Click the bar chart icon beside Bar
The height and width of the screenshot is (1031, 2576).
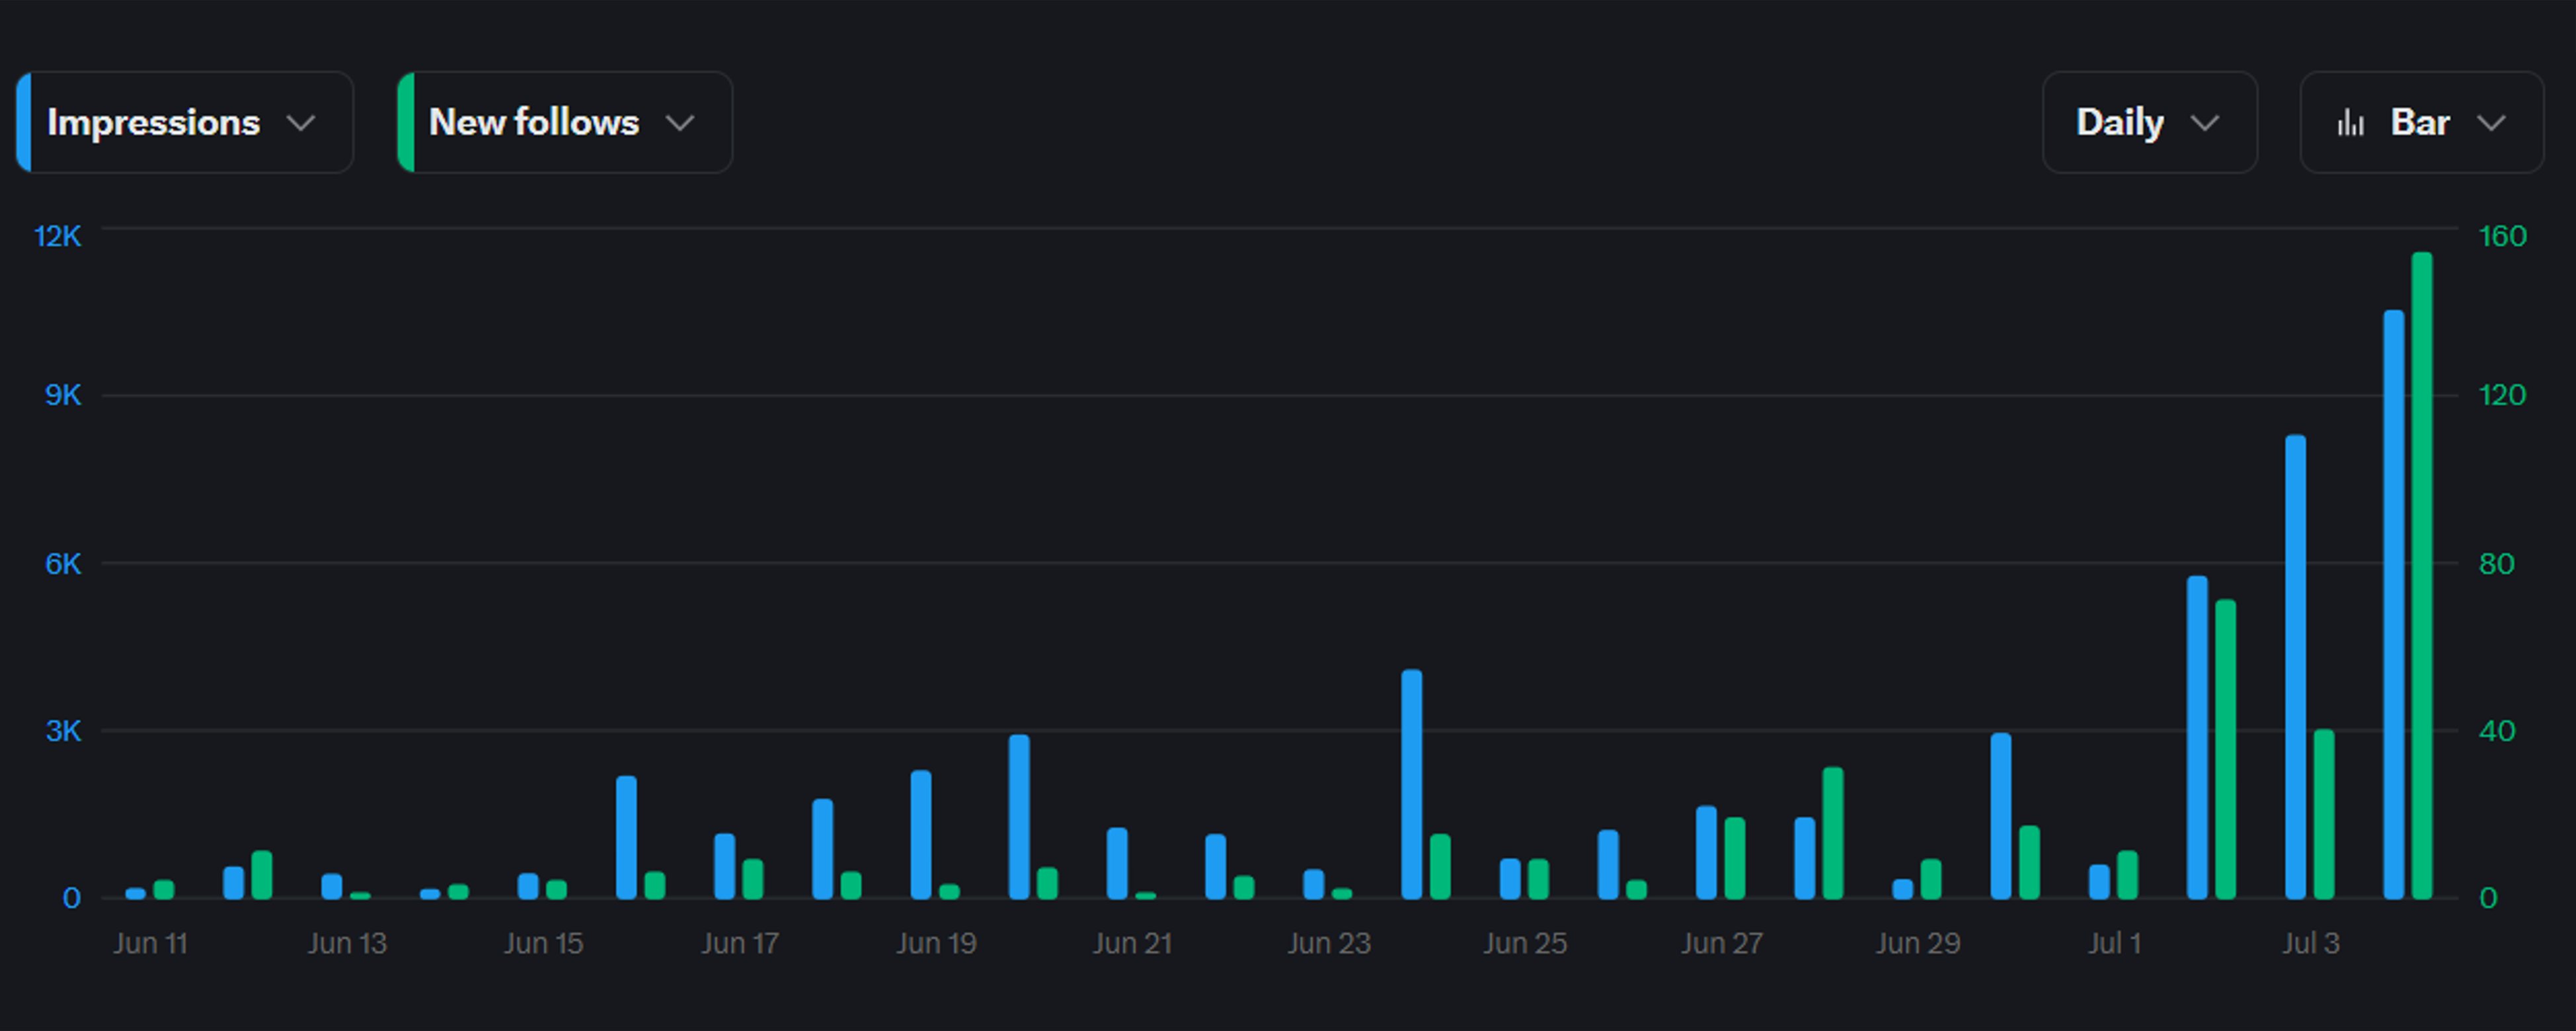[x=2352, y=122]
